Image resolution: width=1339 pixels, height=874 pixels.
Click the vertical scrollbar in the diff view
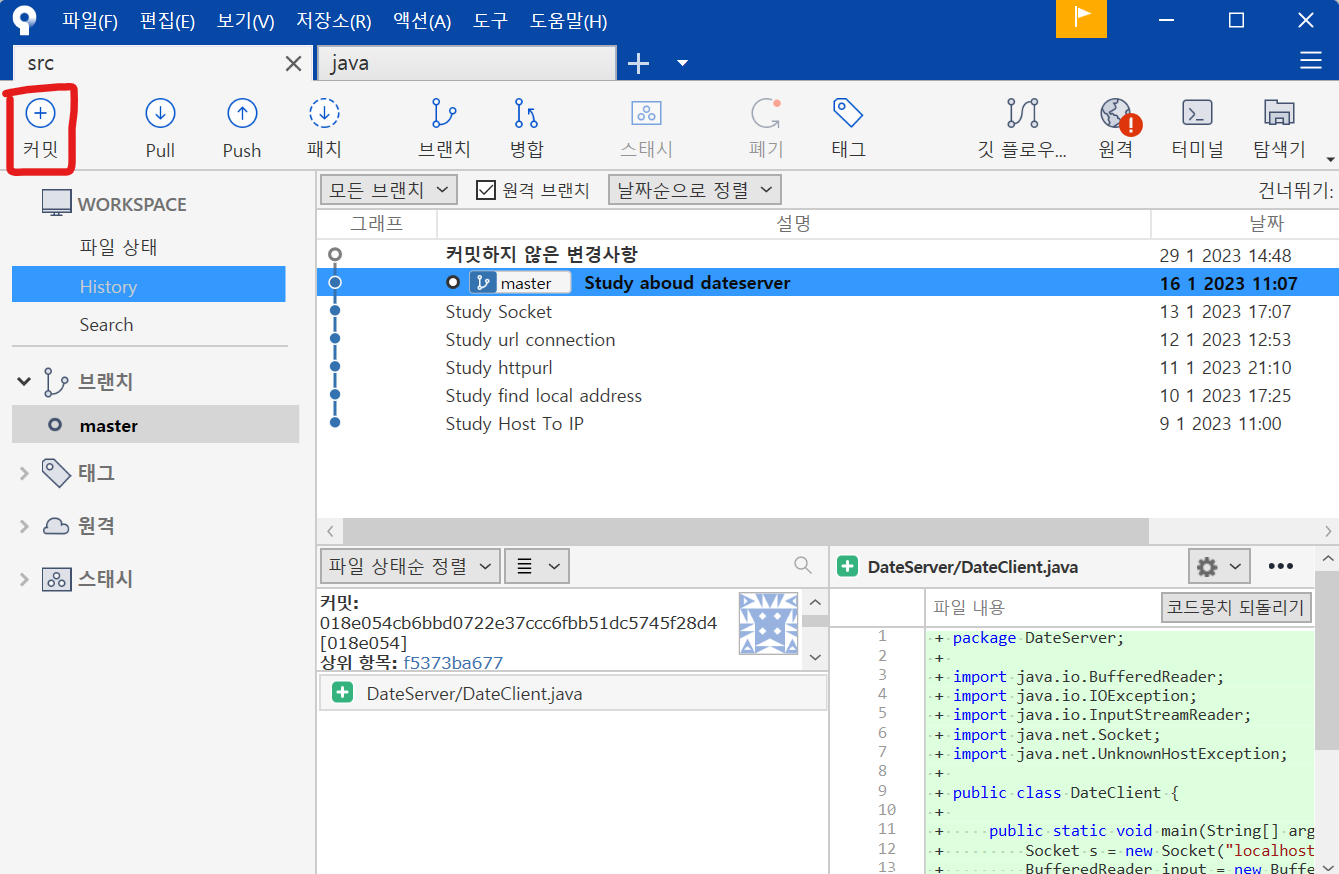coord(1327,661)
